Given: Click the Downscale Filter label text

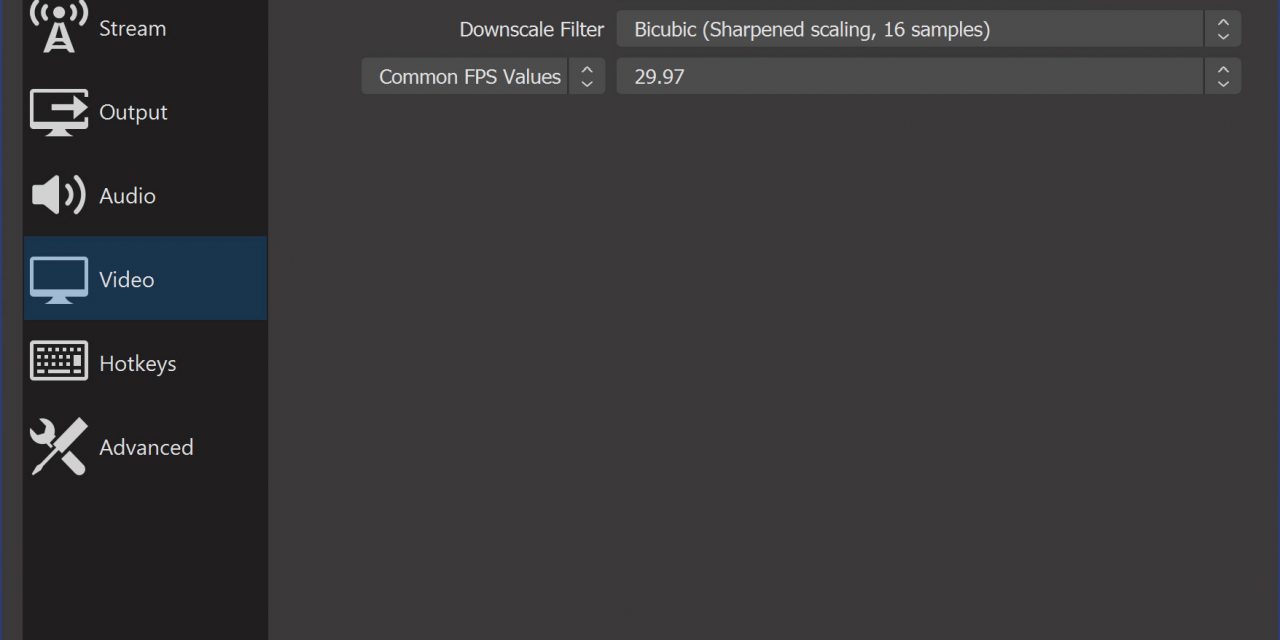Looking at the screenshot, I should tap(531, 29).
